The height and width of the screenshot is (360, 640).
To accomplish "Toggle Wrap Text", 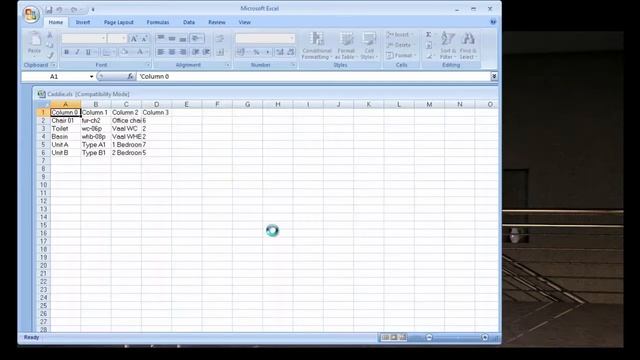I will [220, 38].
